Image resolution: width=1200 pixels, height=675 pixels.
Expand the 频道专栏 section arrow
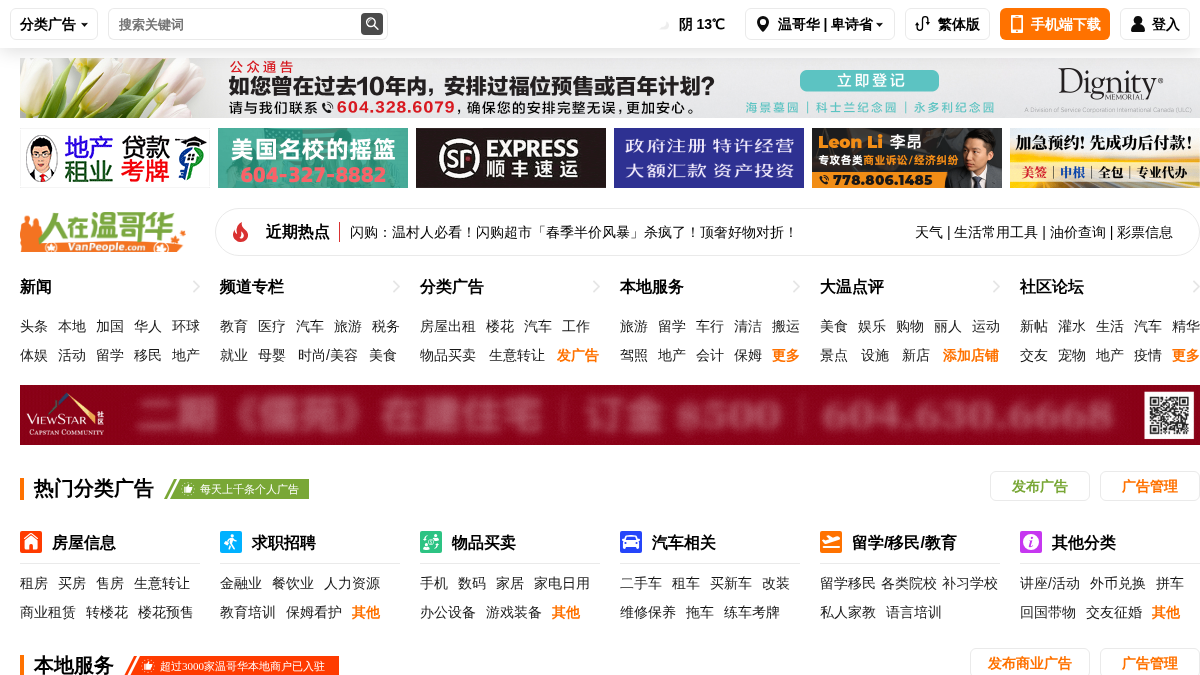point(396,287)
